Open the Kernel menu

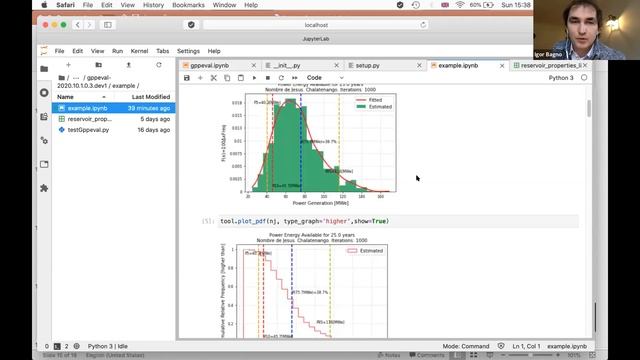coord(139,51)
